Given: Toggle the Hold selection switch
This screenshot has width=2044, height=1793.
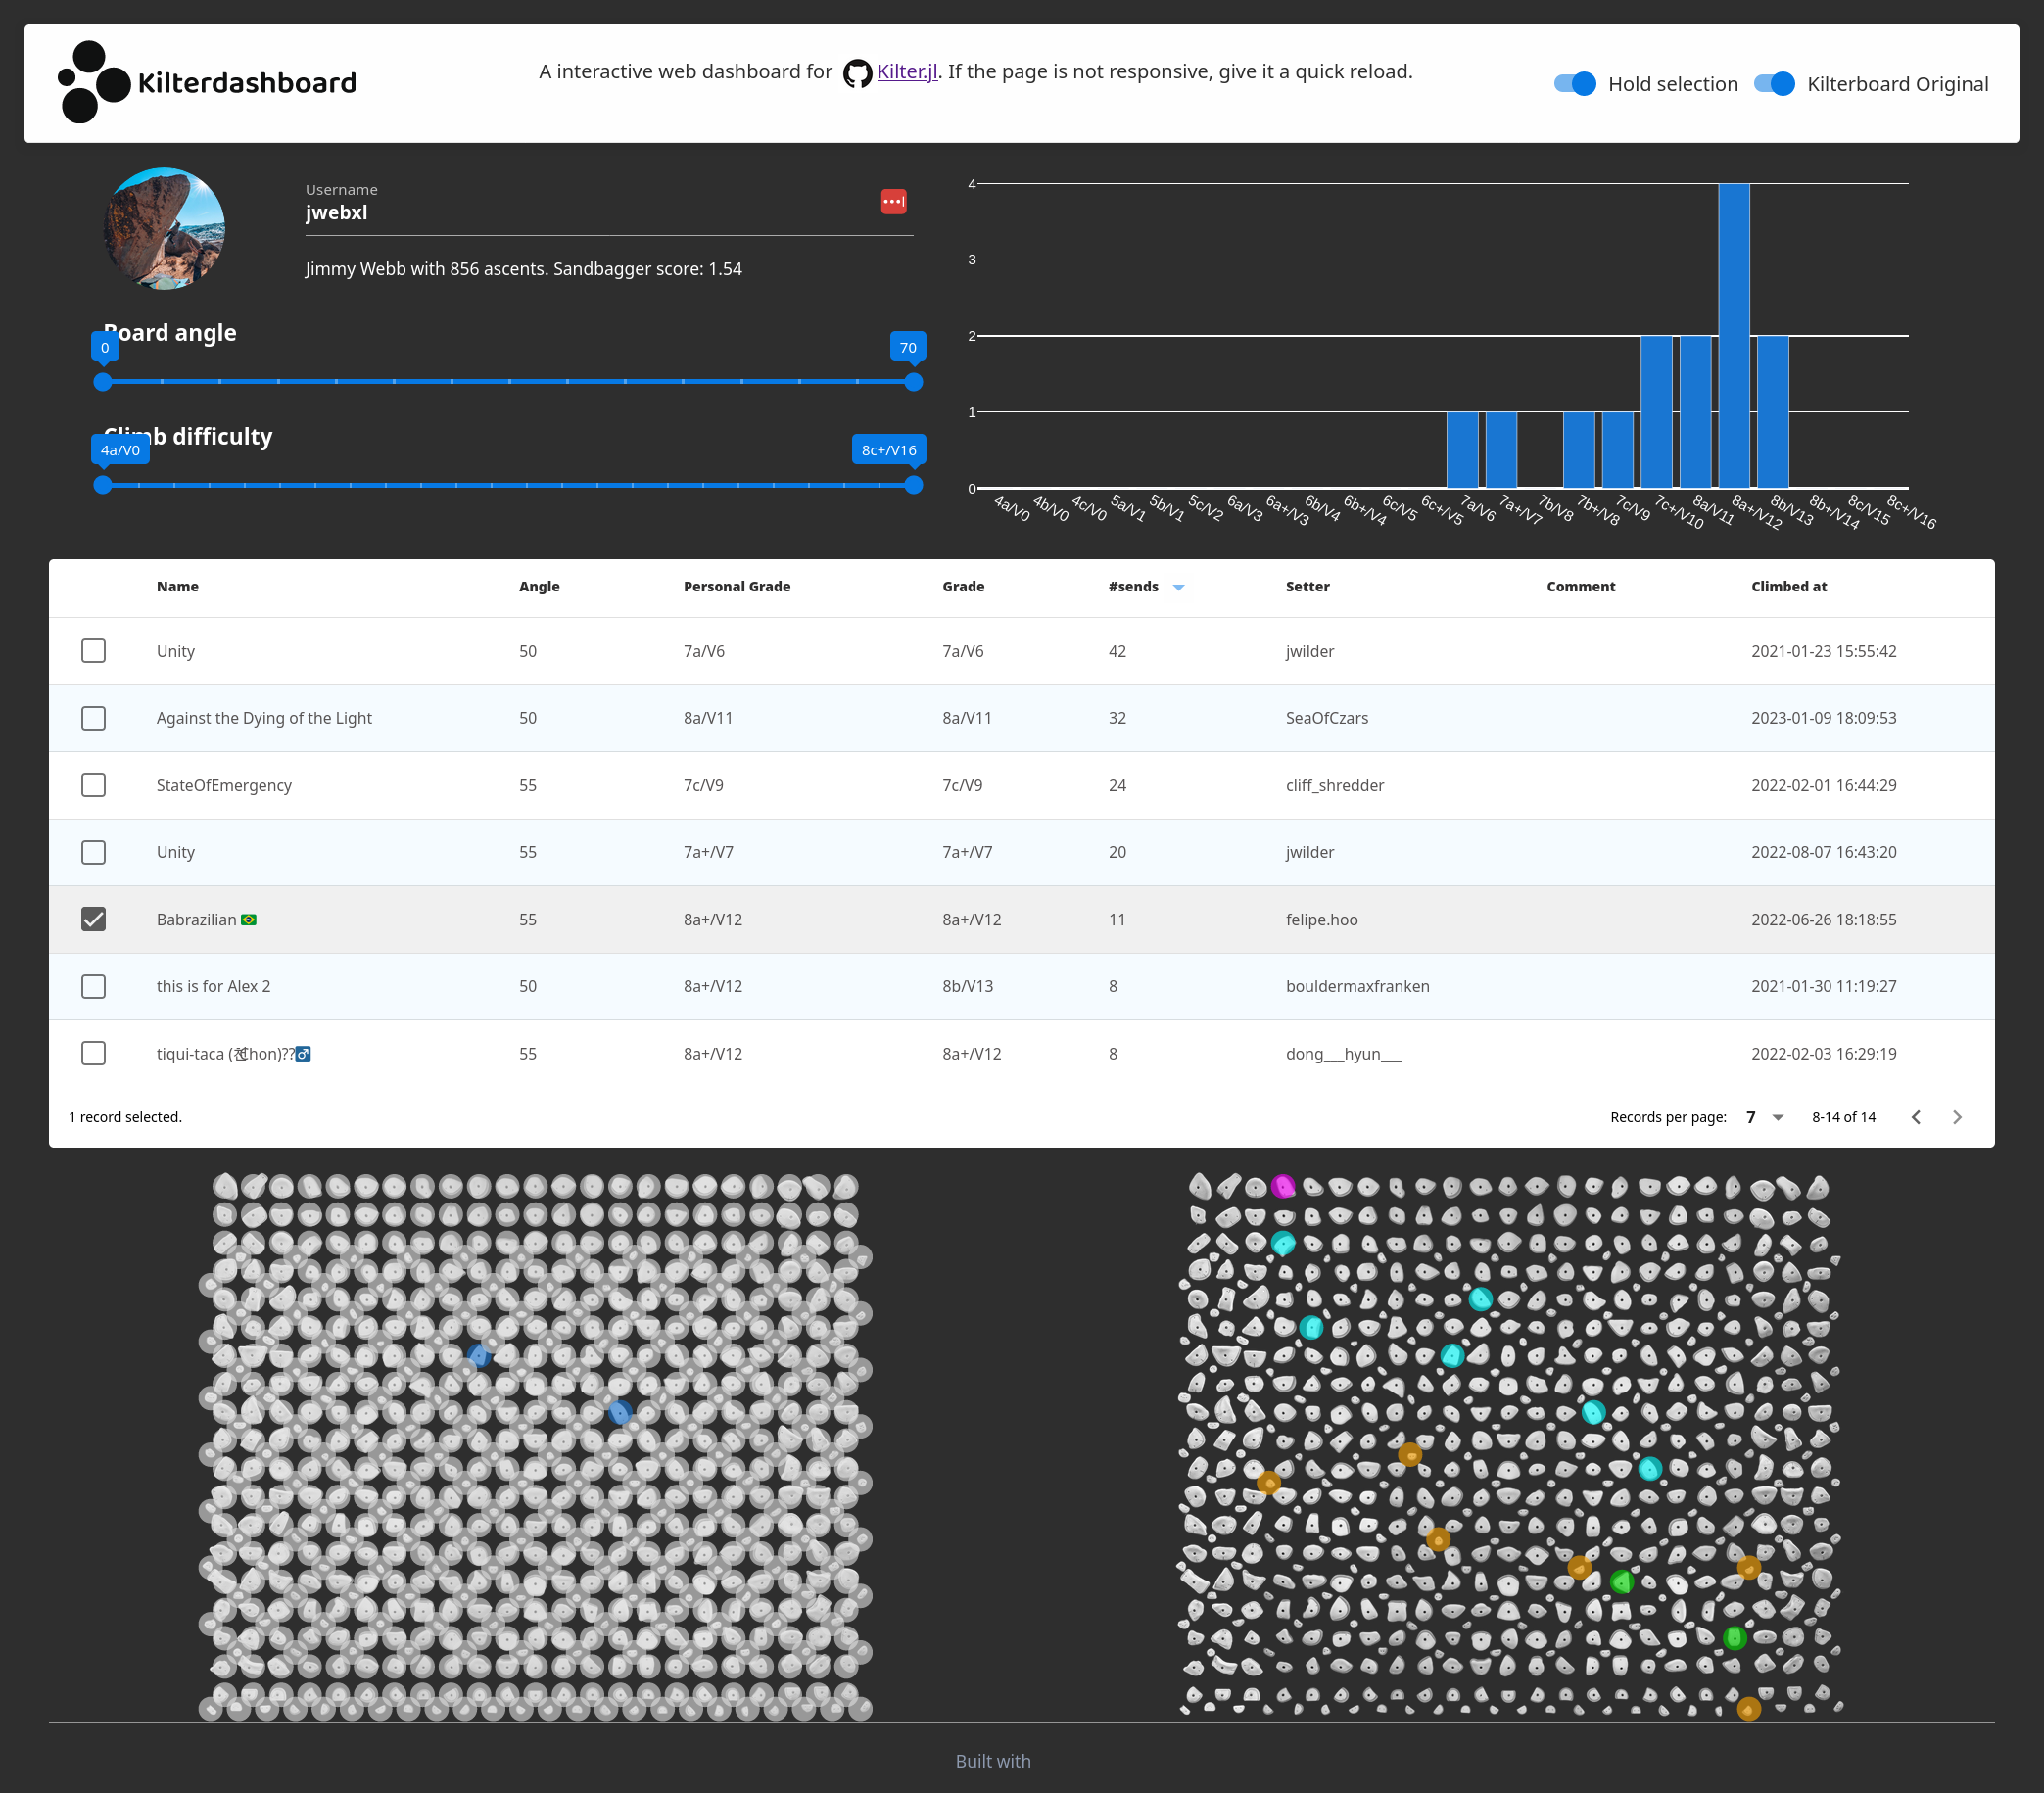Looking at the screenshot, I should [1575, 84].
